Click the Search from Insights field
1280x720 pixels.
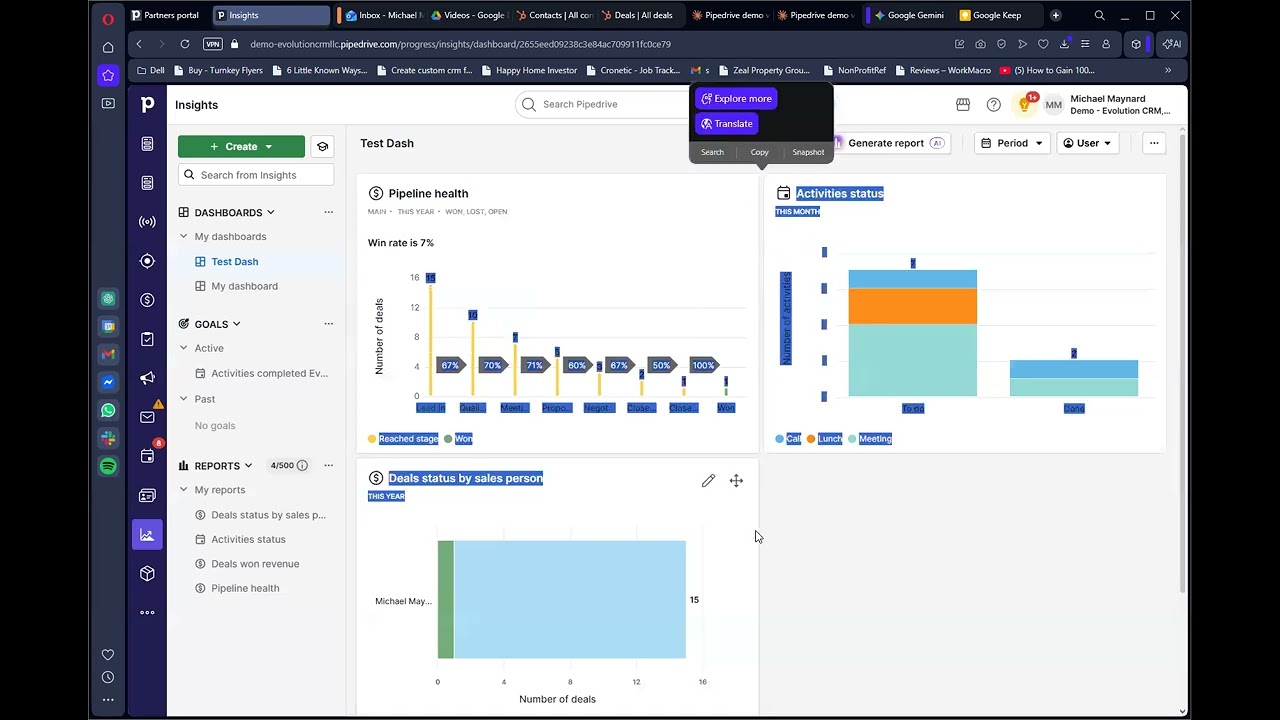[x=256, y=175]
